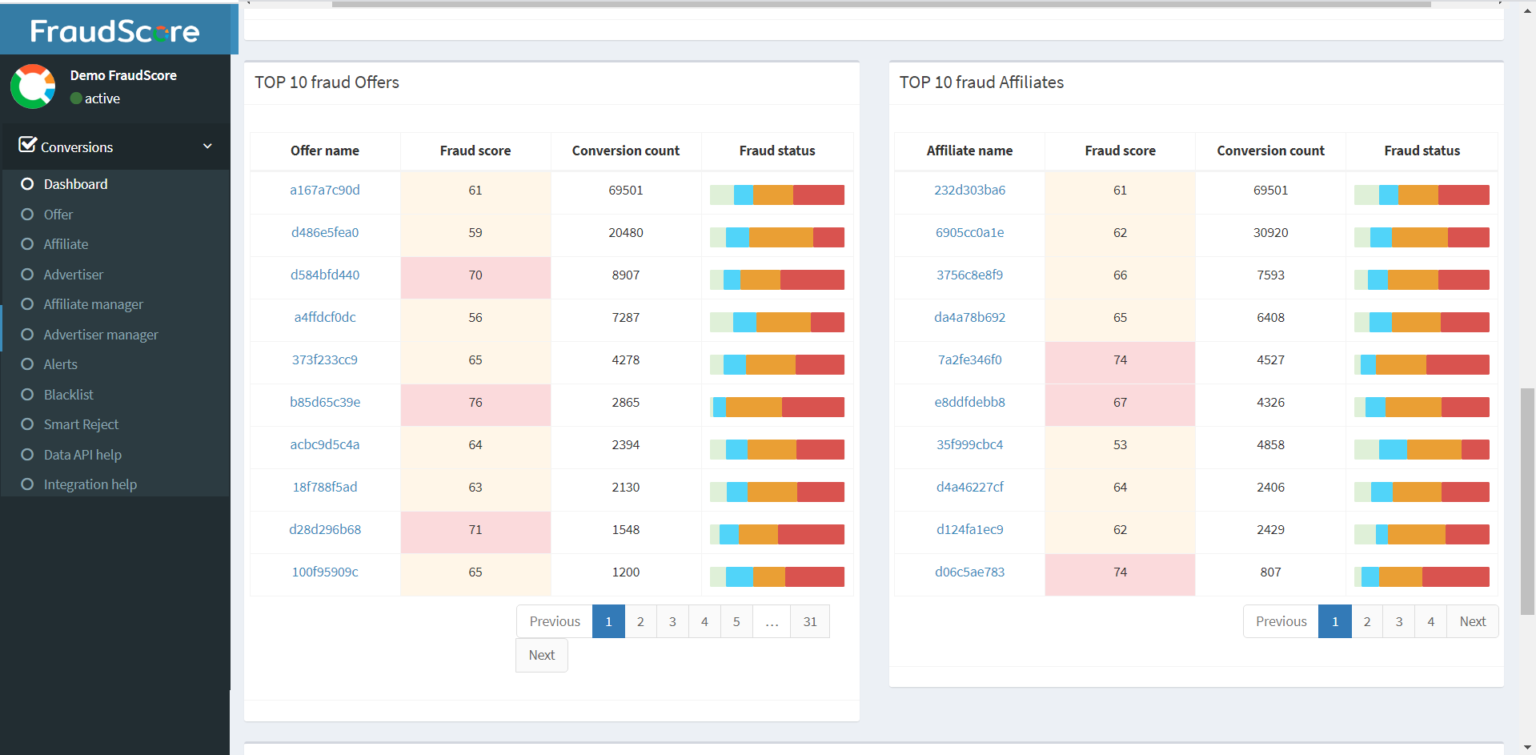Screen dimensions: 1536x755
Task: Click Next on the Affiliates pagination
Action: [1472, 621]
